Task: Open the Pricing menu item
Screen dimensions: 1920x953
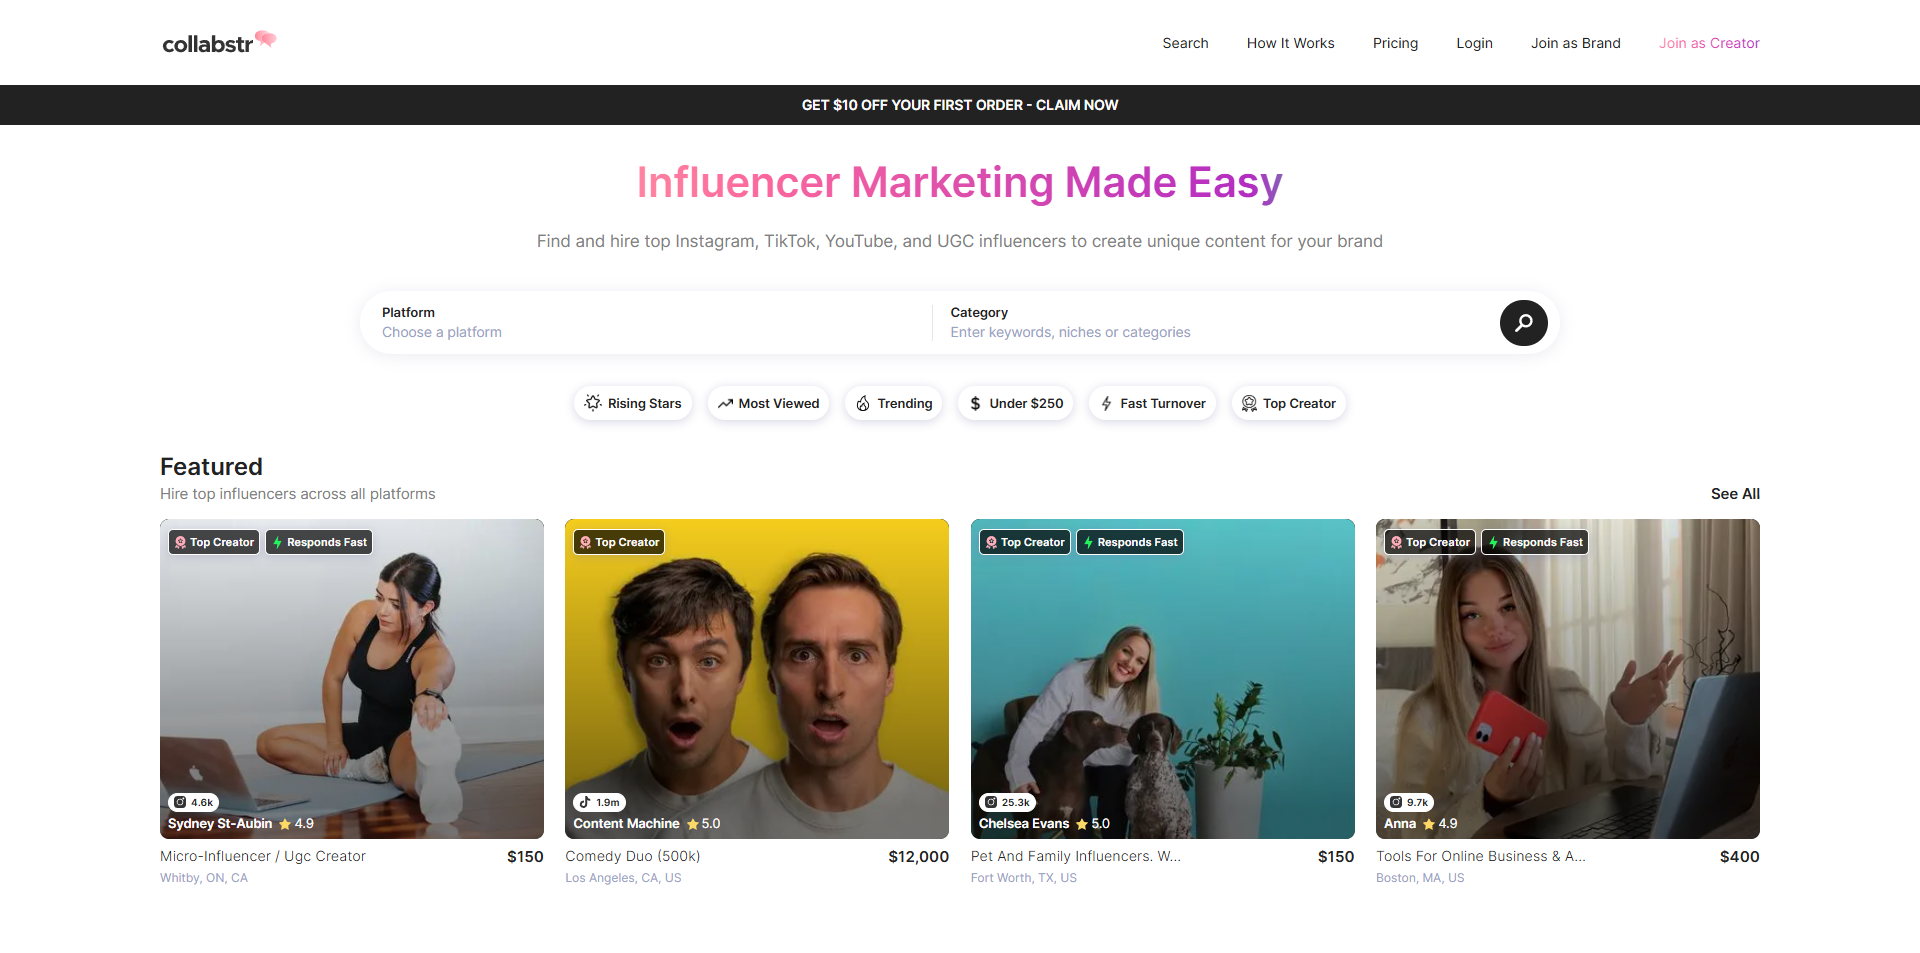Action: click(x=1395, y=43)
